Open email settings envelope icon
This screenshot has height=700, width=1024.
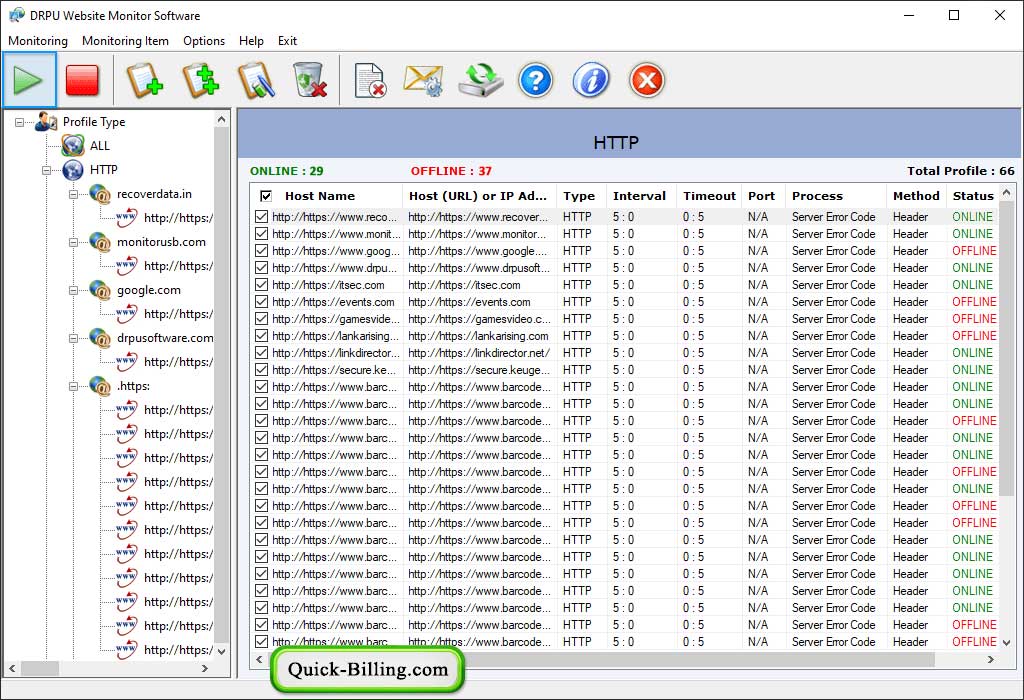pos(424,81)
